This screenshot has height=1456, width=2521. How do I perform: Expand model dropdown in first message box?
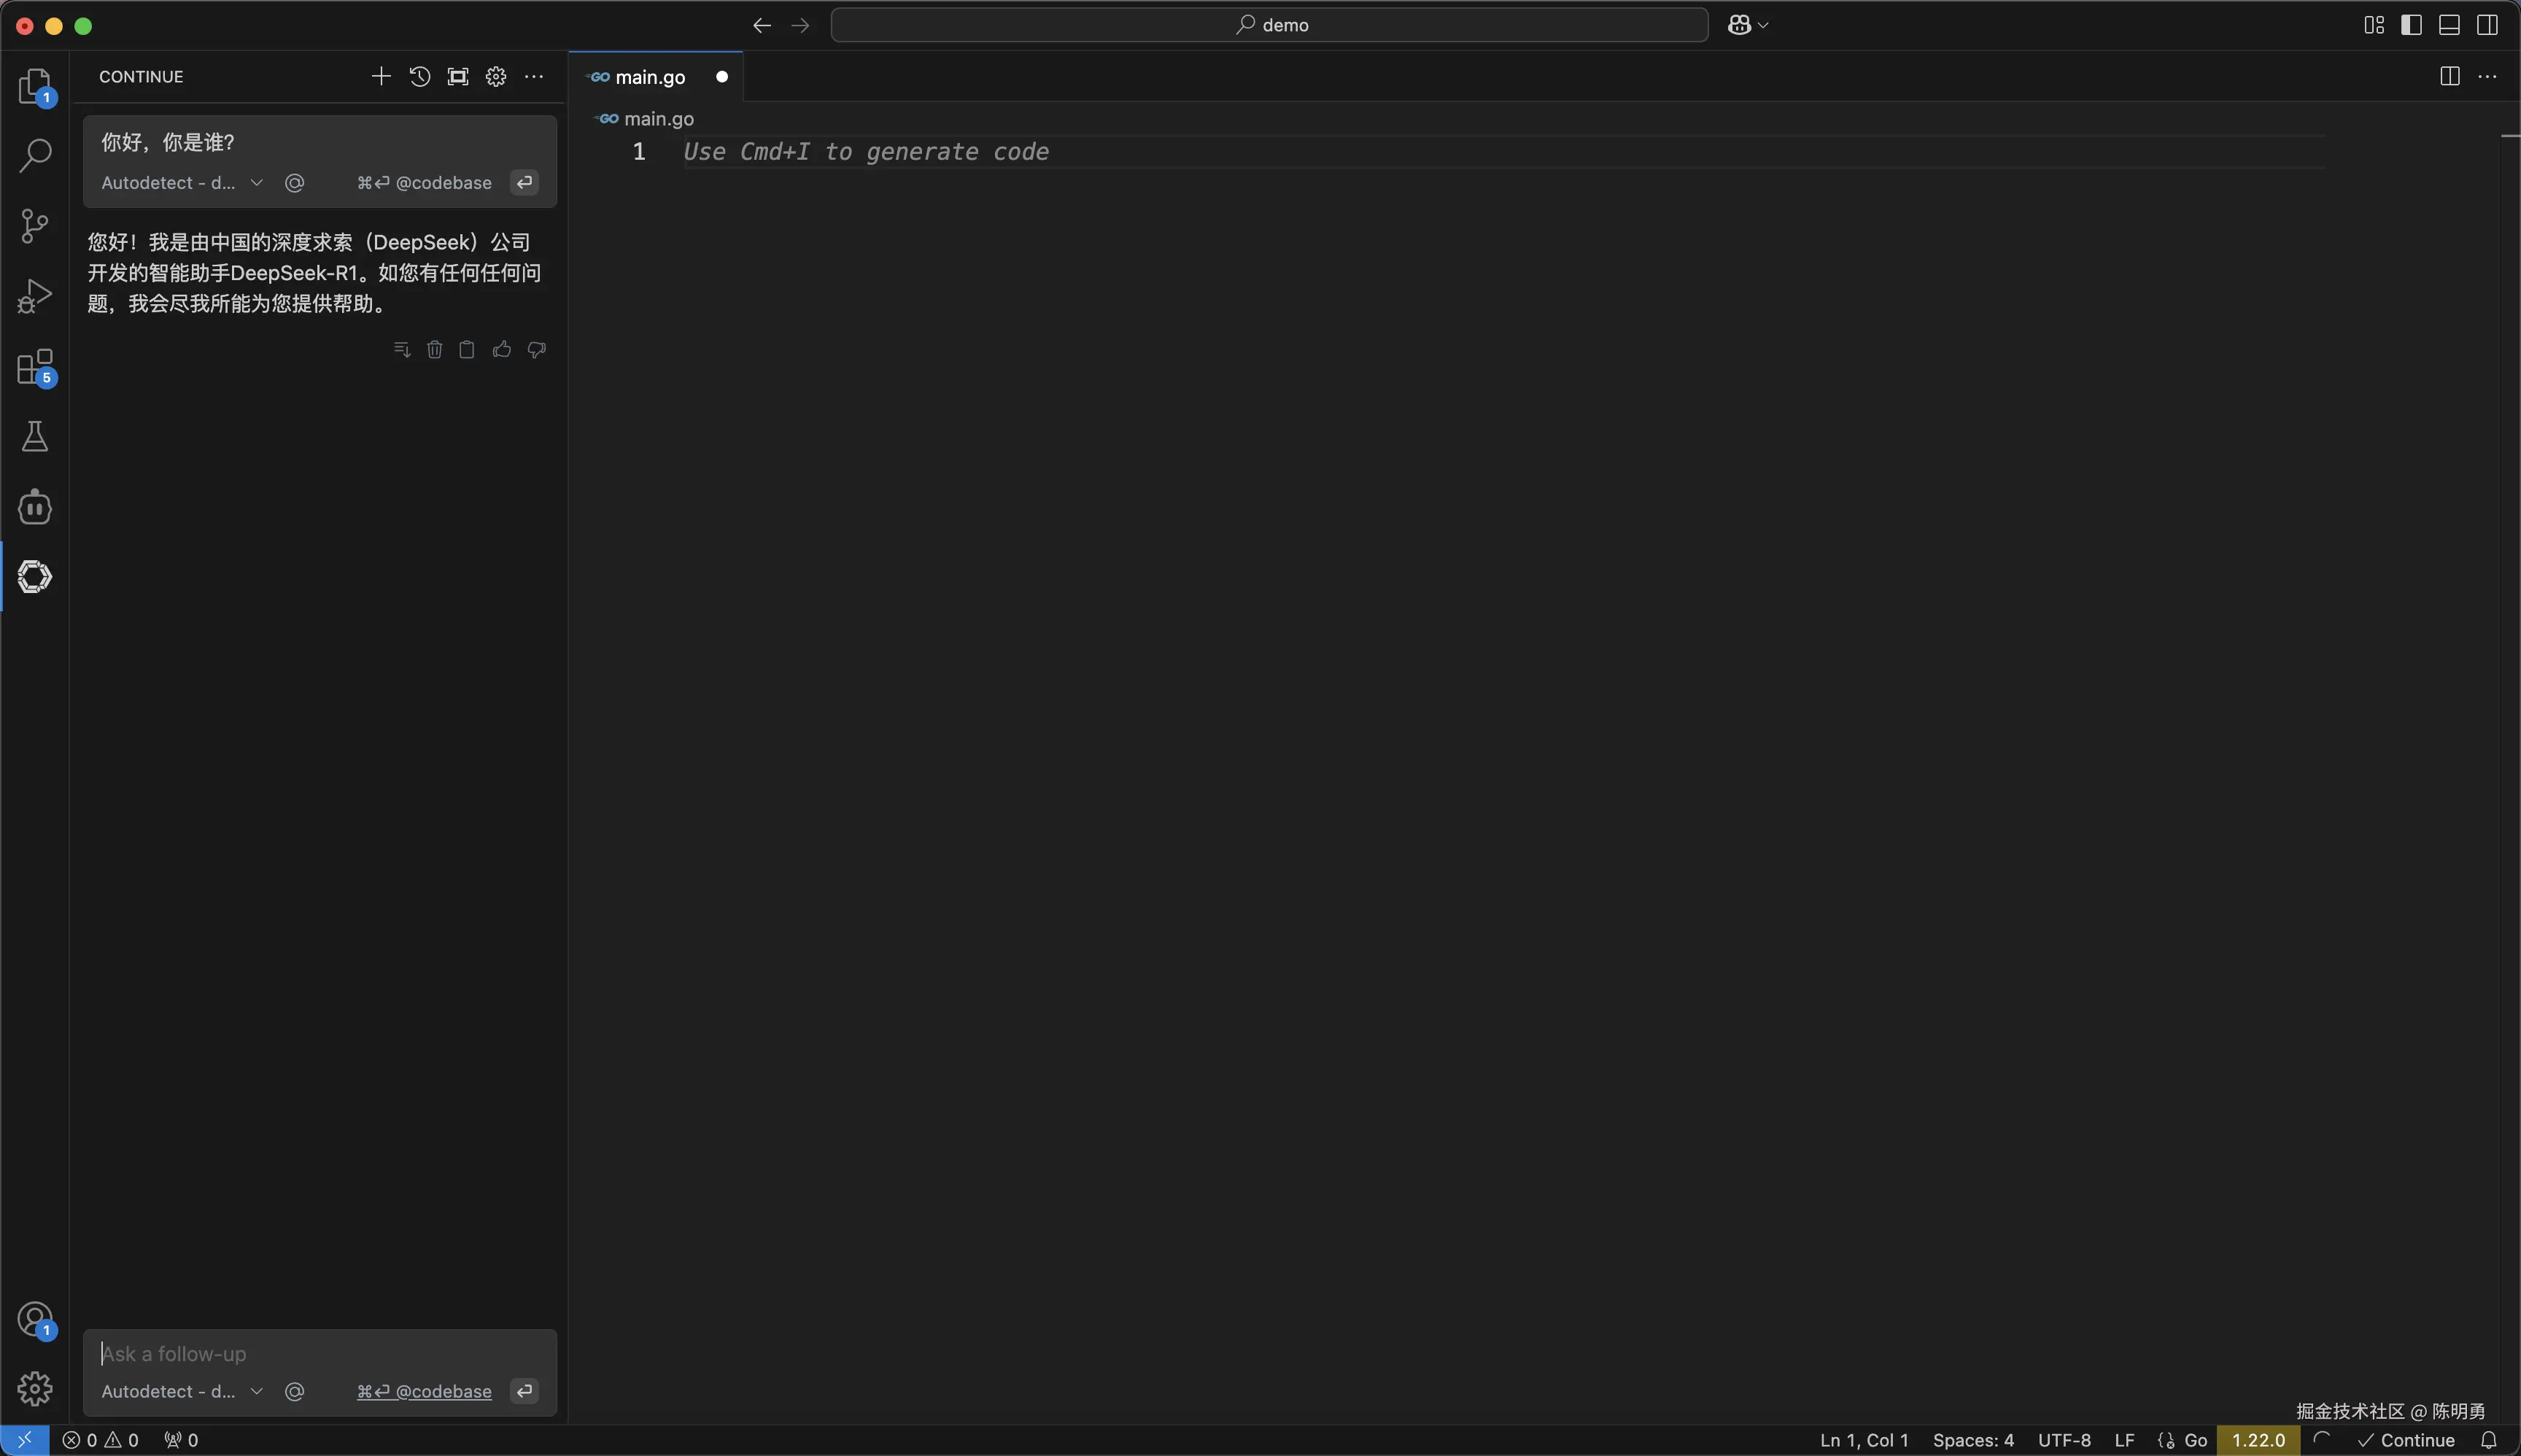[x=256, y=183]
